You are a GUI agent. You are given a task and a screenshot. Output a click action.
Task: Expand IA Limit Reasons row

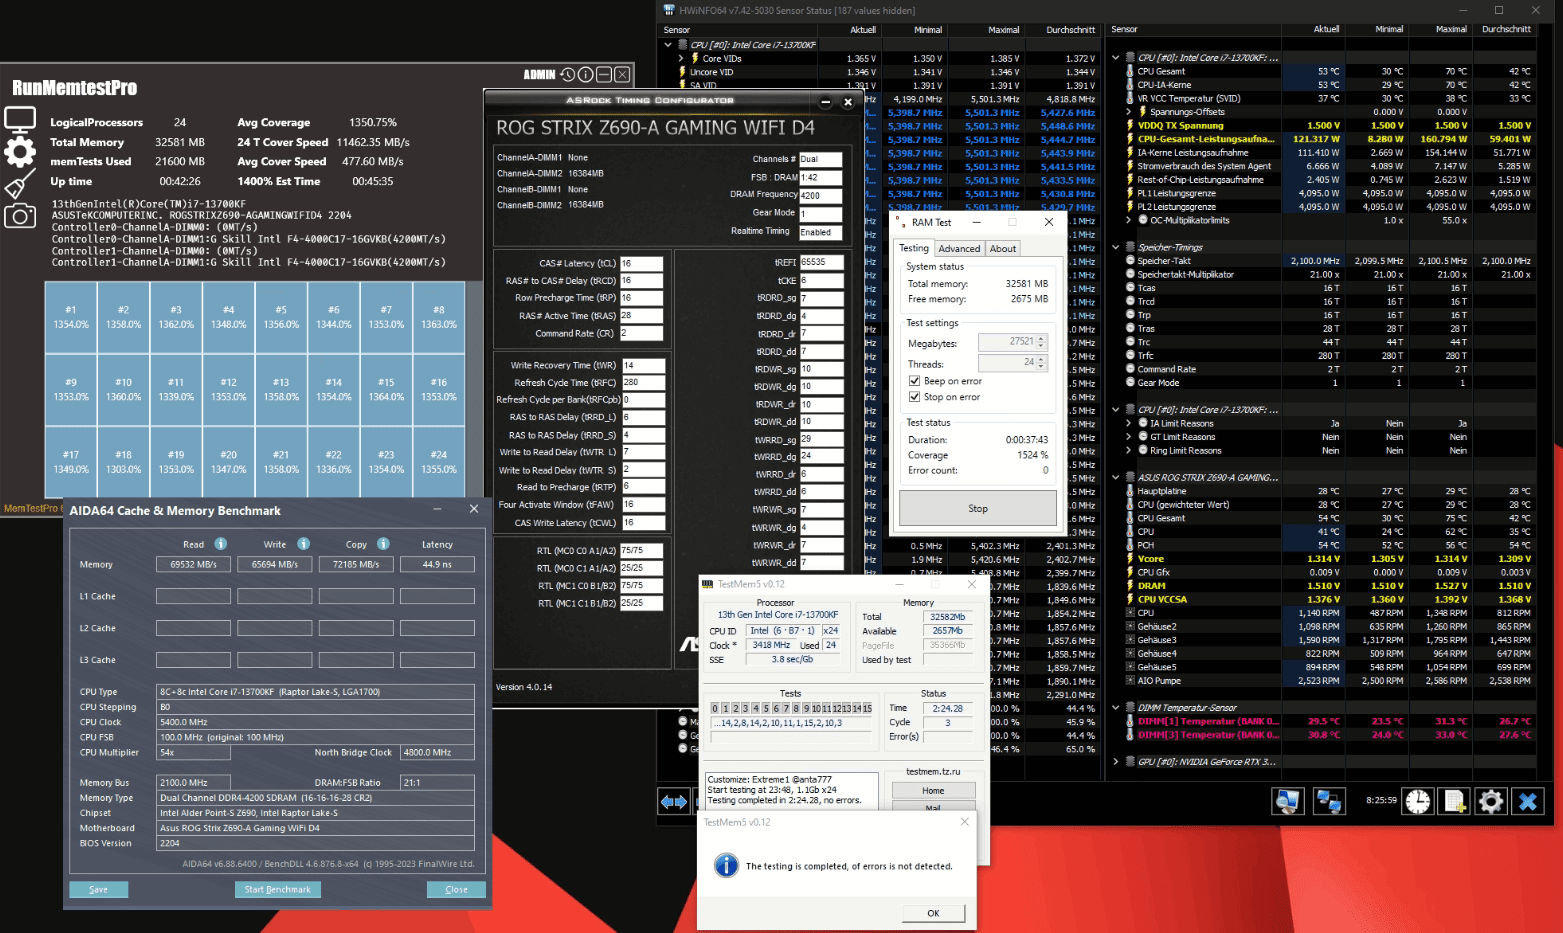[1130, 423]
